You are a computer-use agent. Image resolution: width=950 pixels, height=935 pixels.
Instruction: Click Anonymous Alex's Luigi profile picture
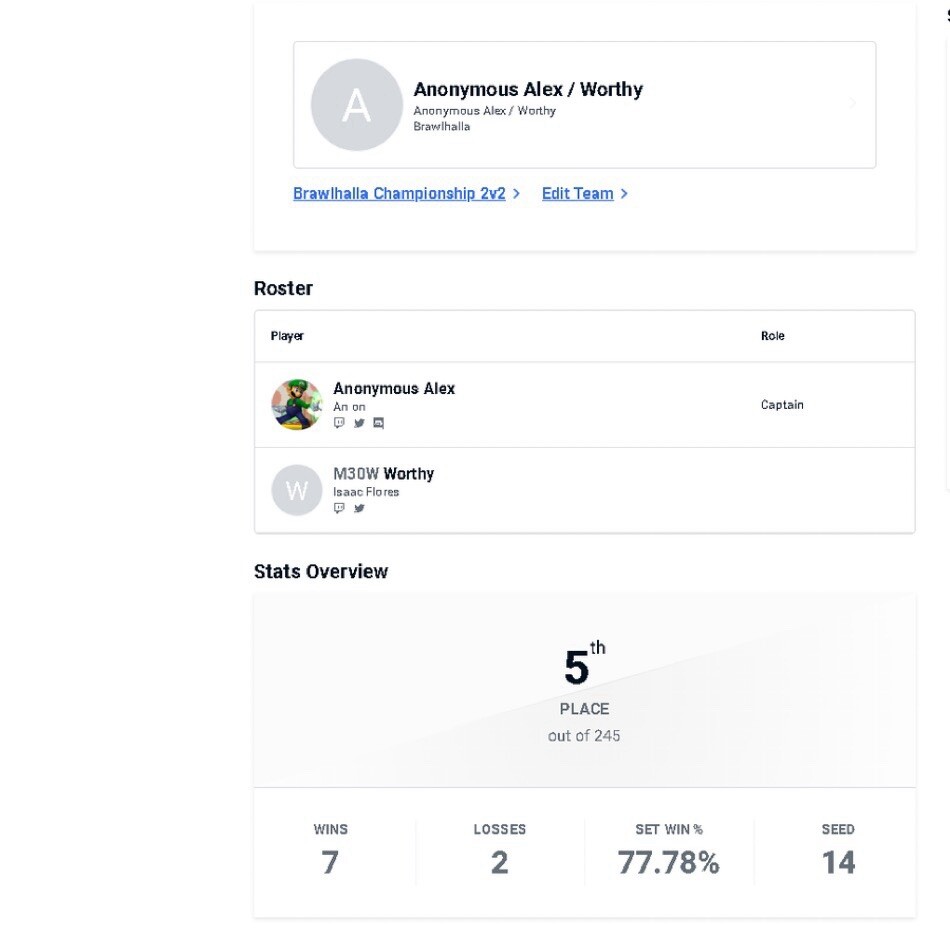click(x=297, y=405)
